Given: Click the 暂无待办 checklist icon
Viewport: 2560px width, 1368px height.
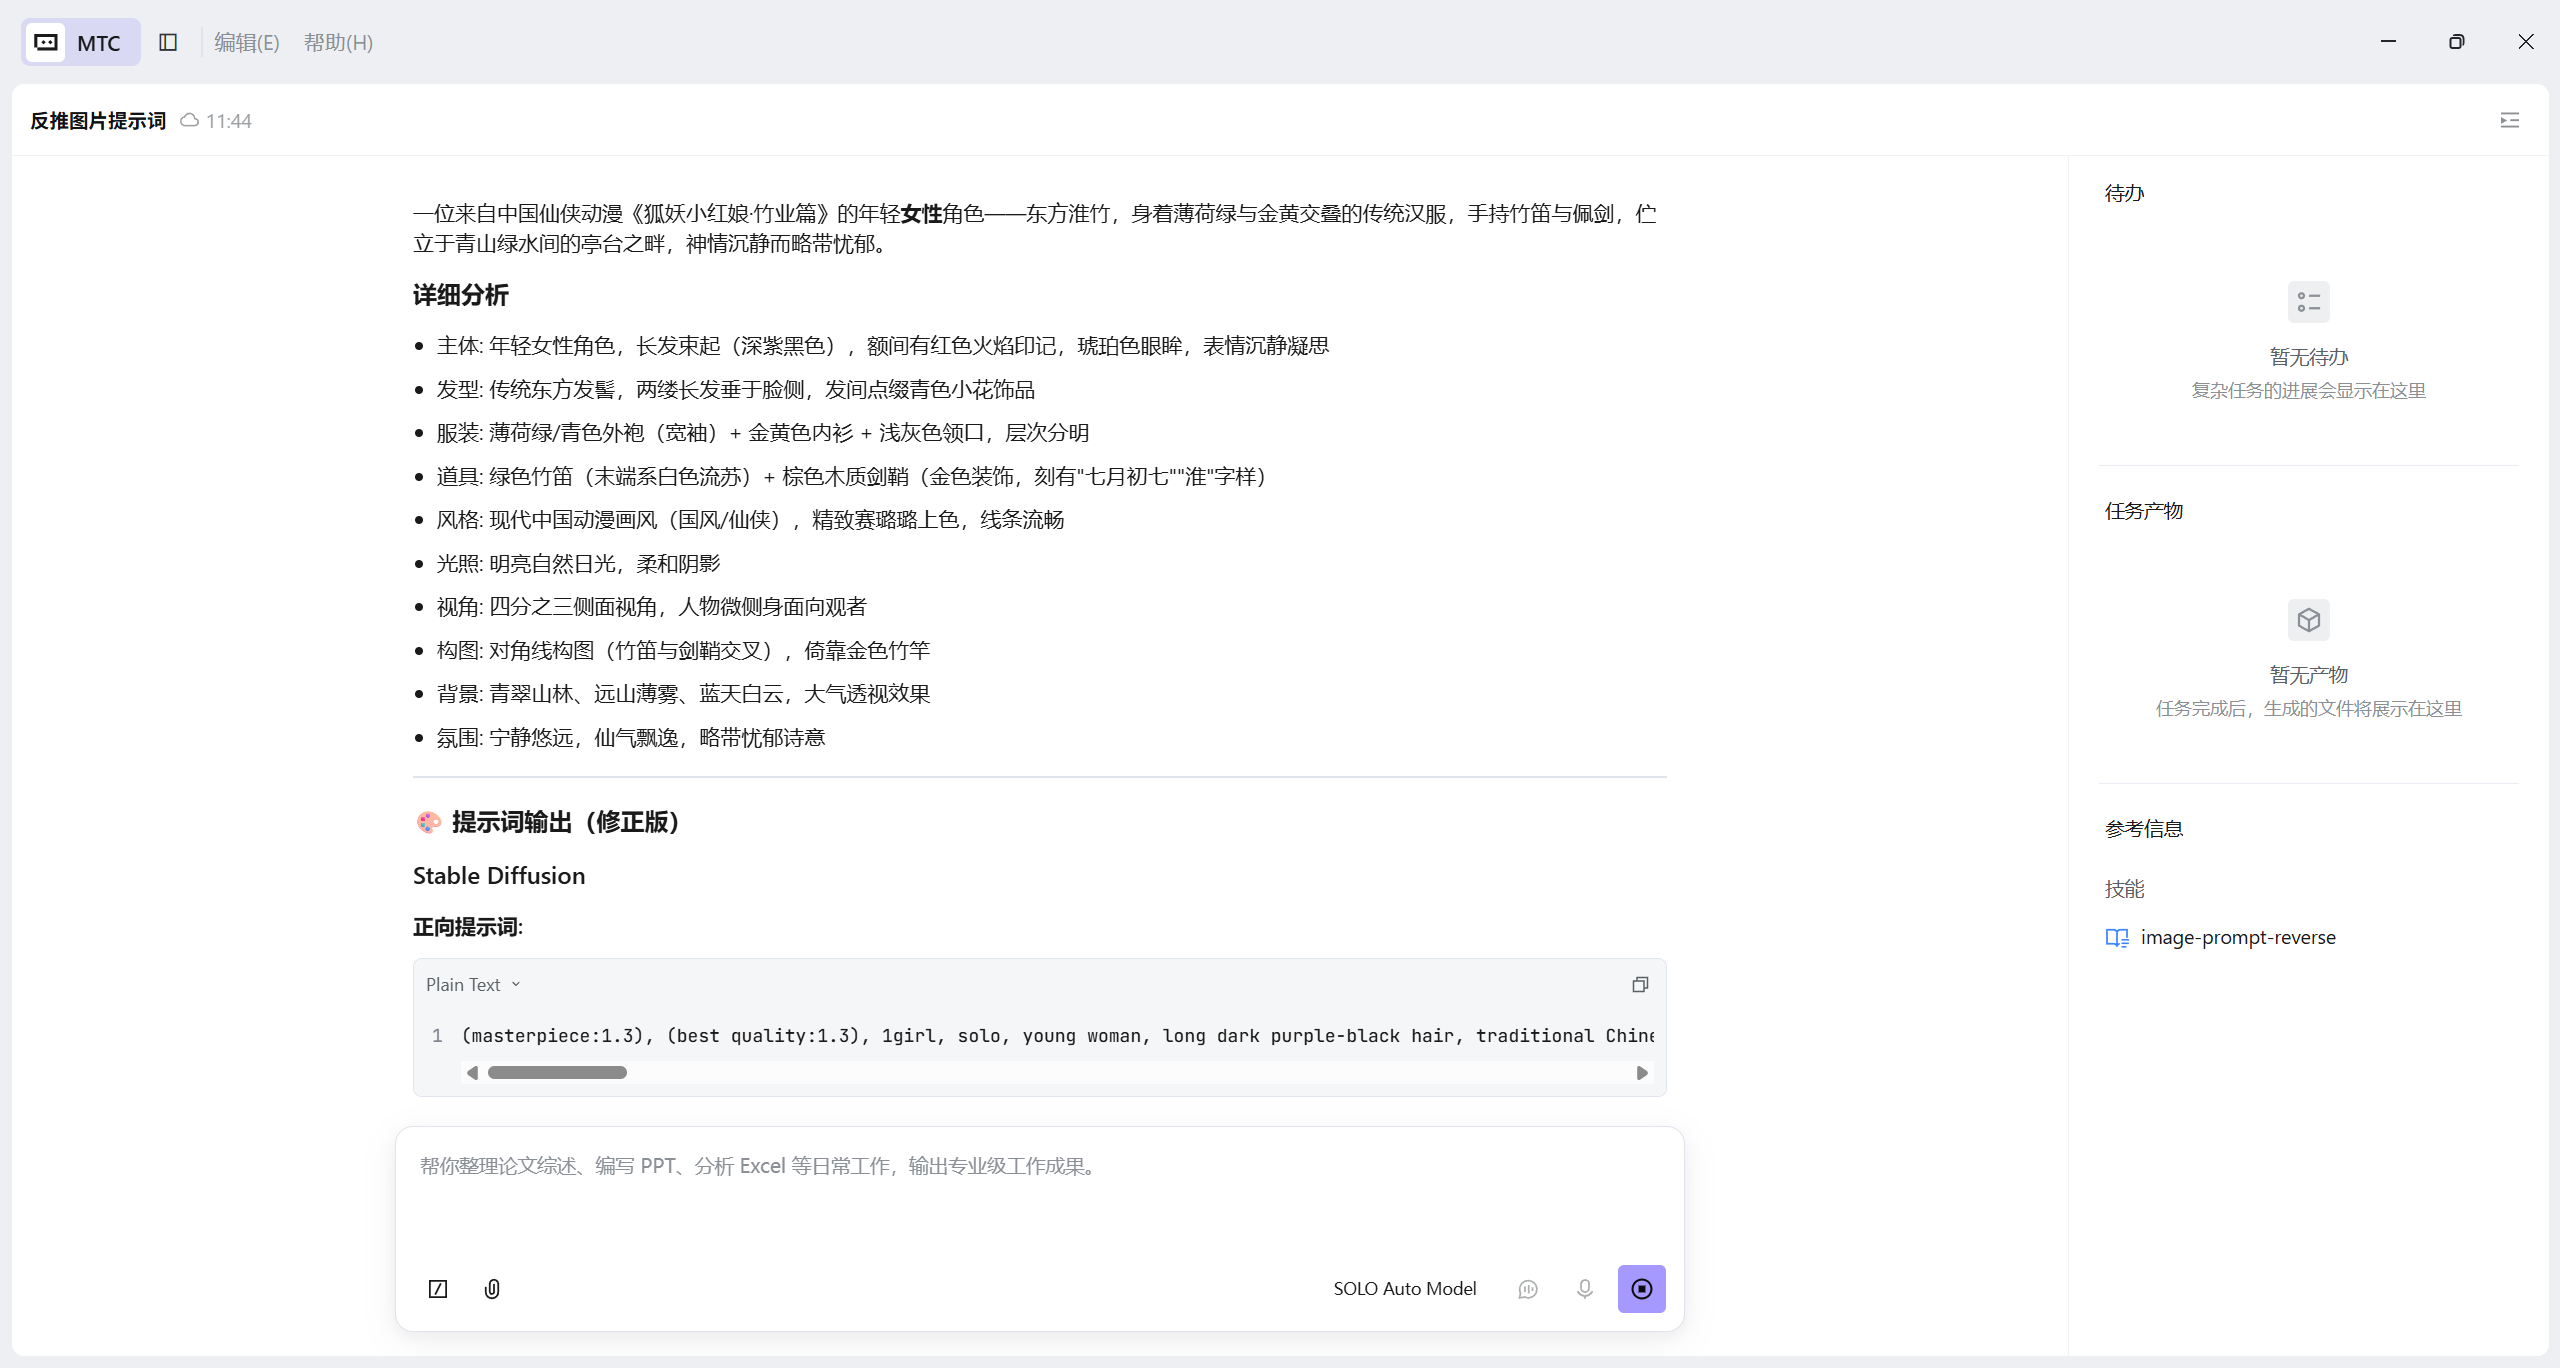Looking at the screenshot, I should [x=2308, y=302].
